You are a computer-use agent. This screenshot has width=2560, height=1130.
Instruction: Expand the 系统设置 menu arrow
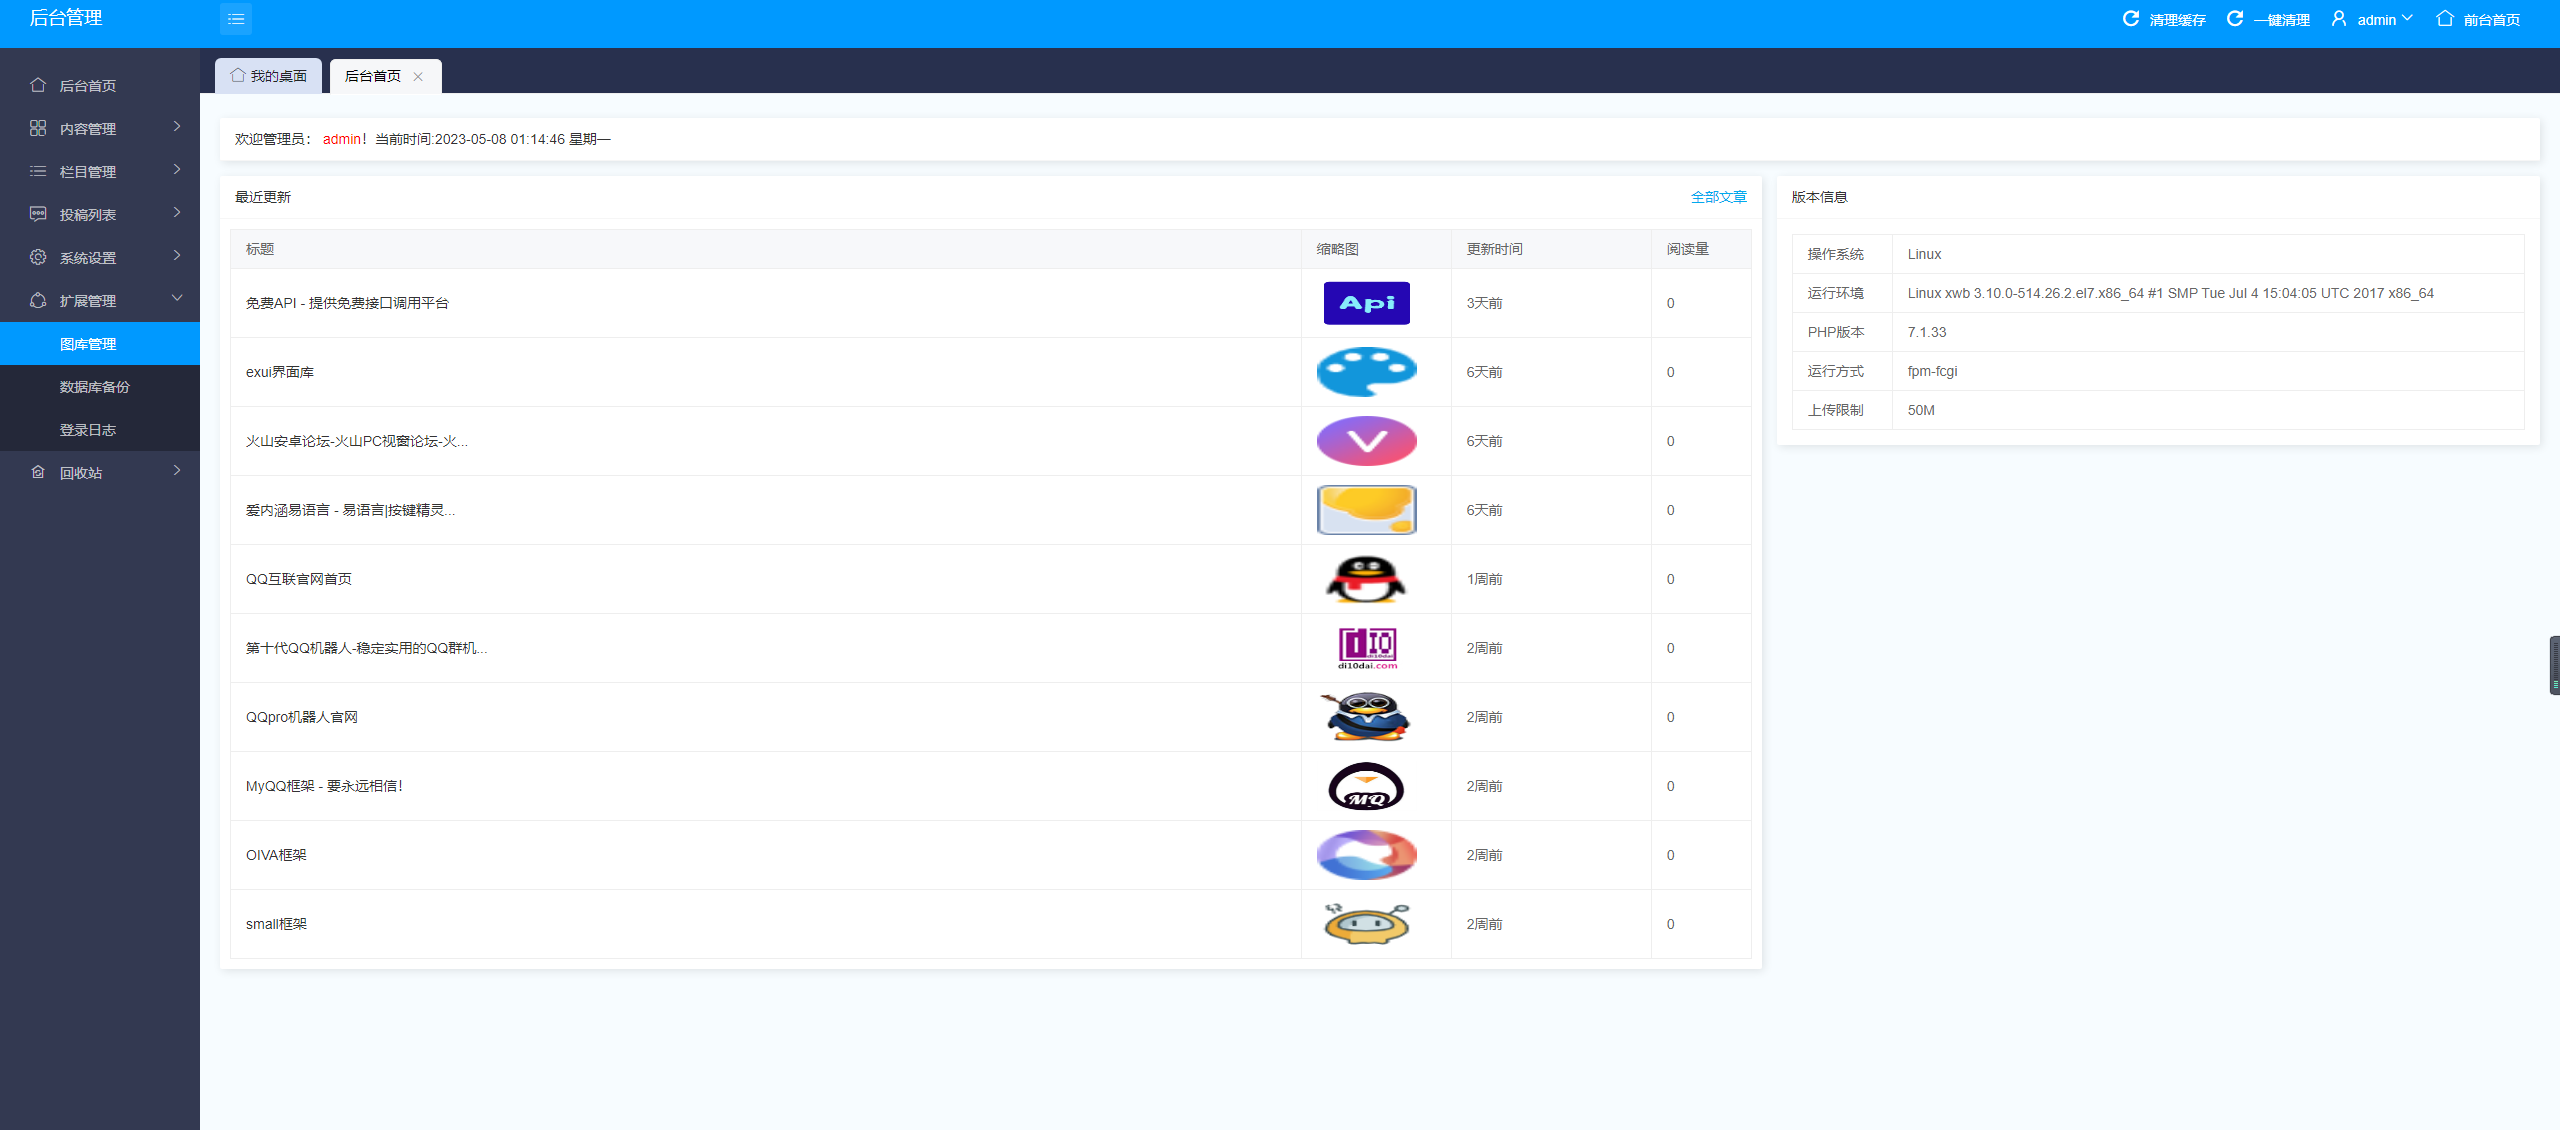click(177, 255)
